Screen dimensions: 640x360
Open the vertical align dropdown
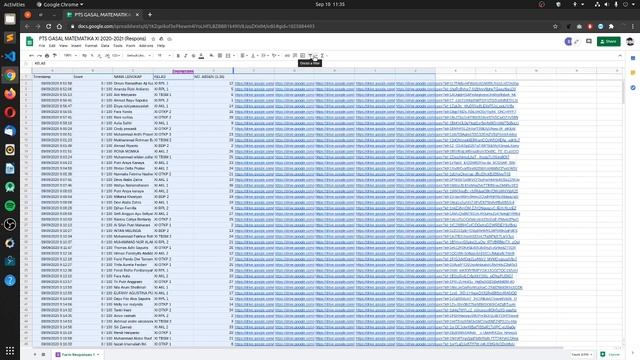click(x=254, y=56)
